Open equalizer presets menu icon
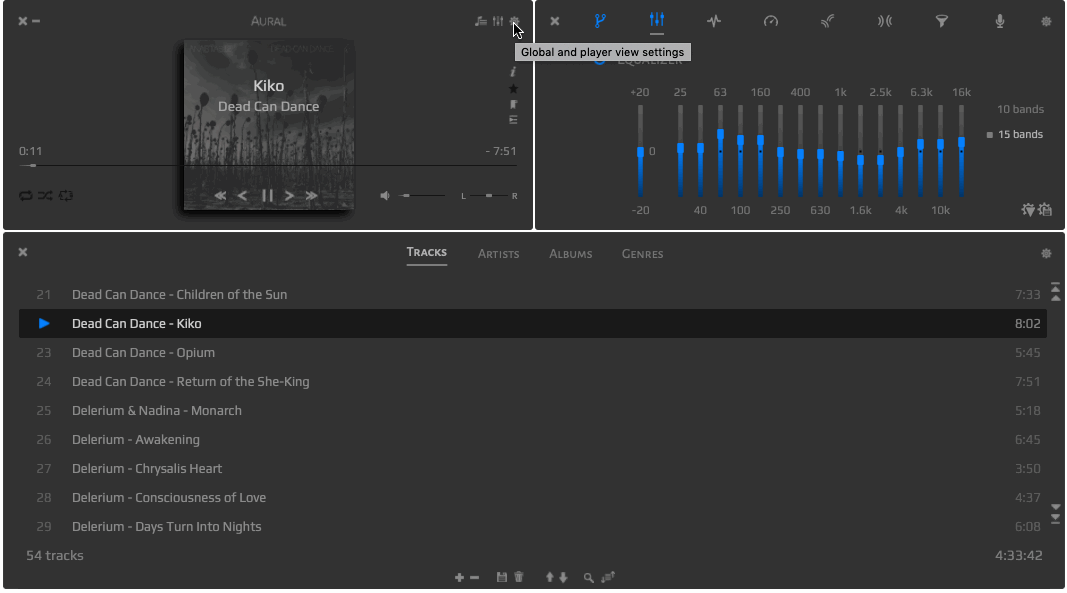This screenshot has height=593, width=1067. (x=1028, y=210)
